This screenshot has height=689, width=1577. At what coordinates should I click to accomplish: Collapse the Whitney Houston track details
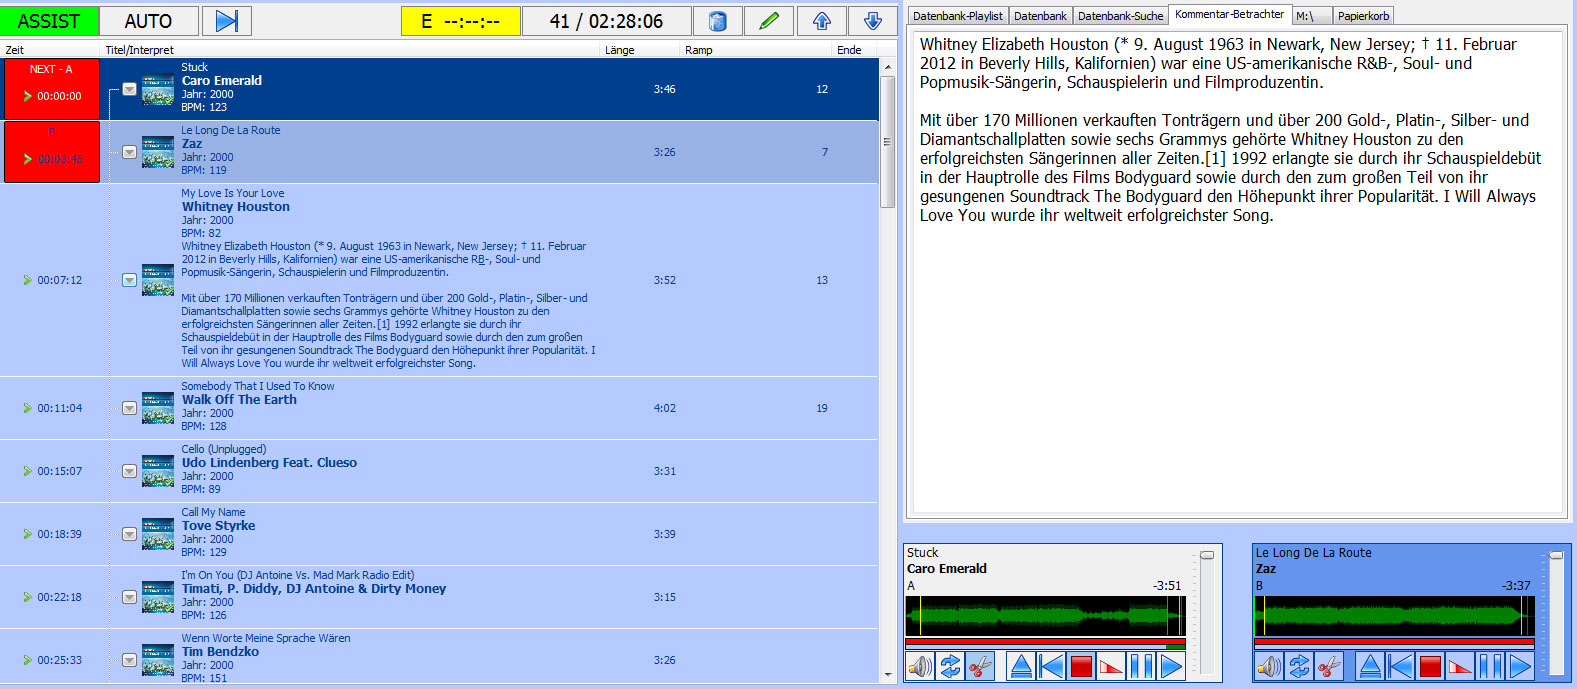click(129, 280)
